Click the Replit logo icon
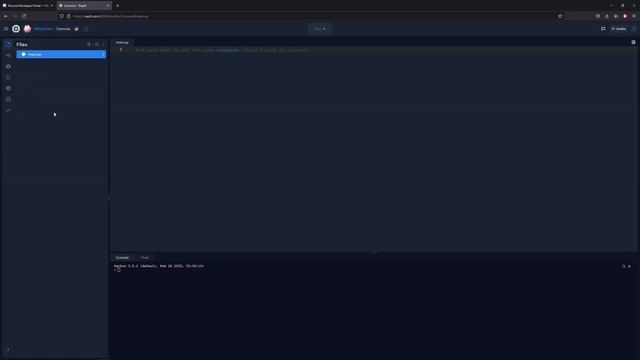This screenshot has width=640, height=360. [x=16, y=29]
